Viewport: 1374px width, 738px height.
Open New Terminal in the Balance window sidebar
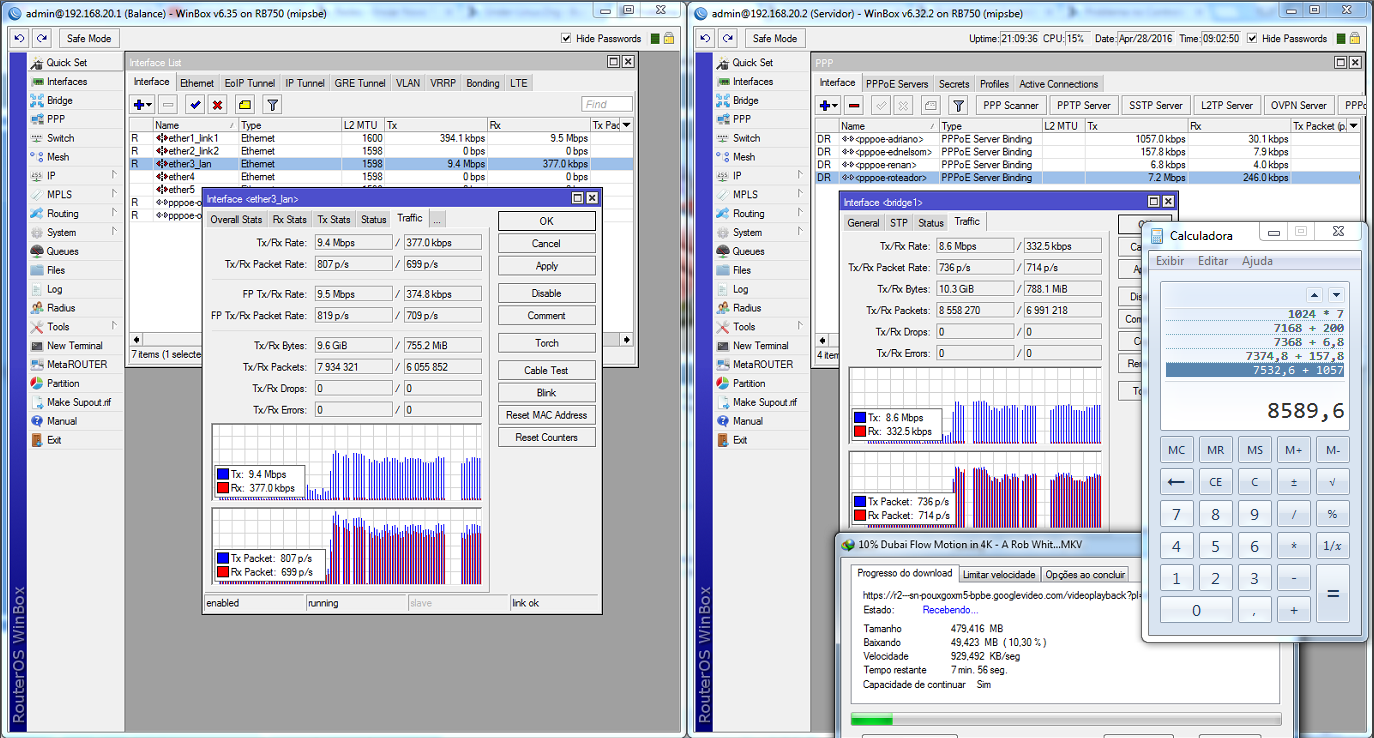pyautogui.click(x=74, y=346)
